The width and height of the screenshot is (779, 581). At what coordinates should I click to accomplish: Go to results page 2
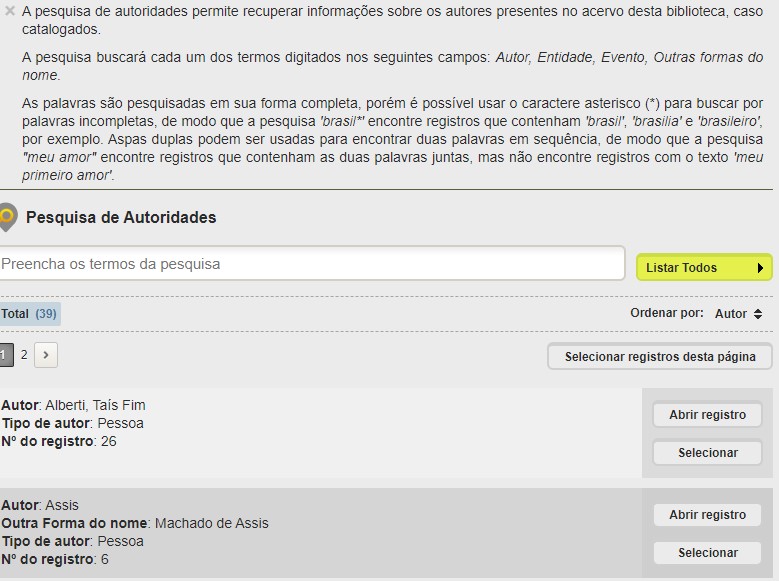pos(24,355)
